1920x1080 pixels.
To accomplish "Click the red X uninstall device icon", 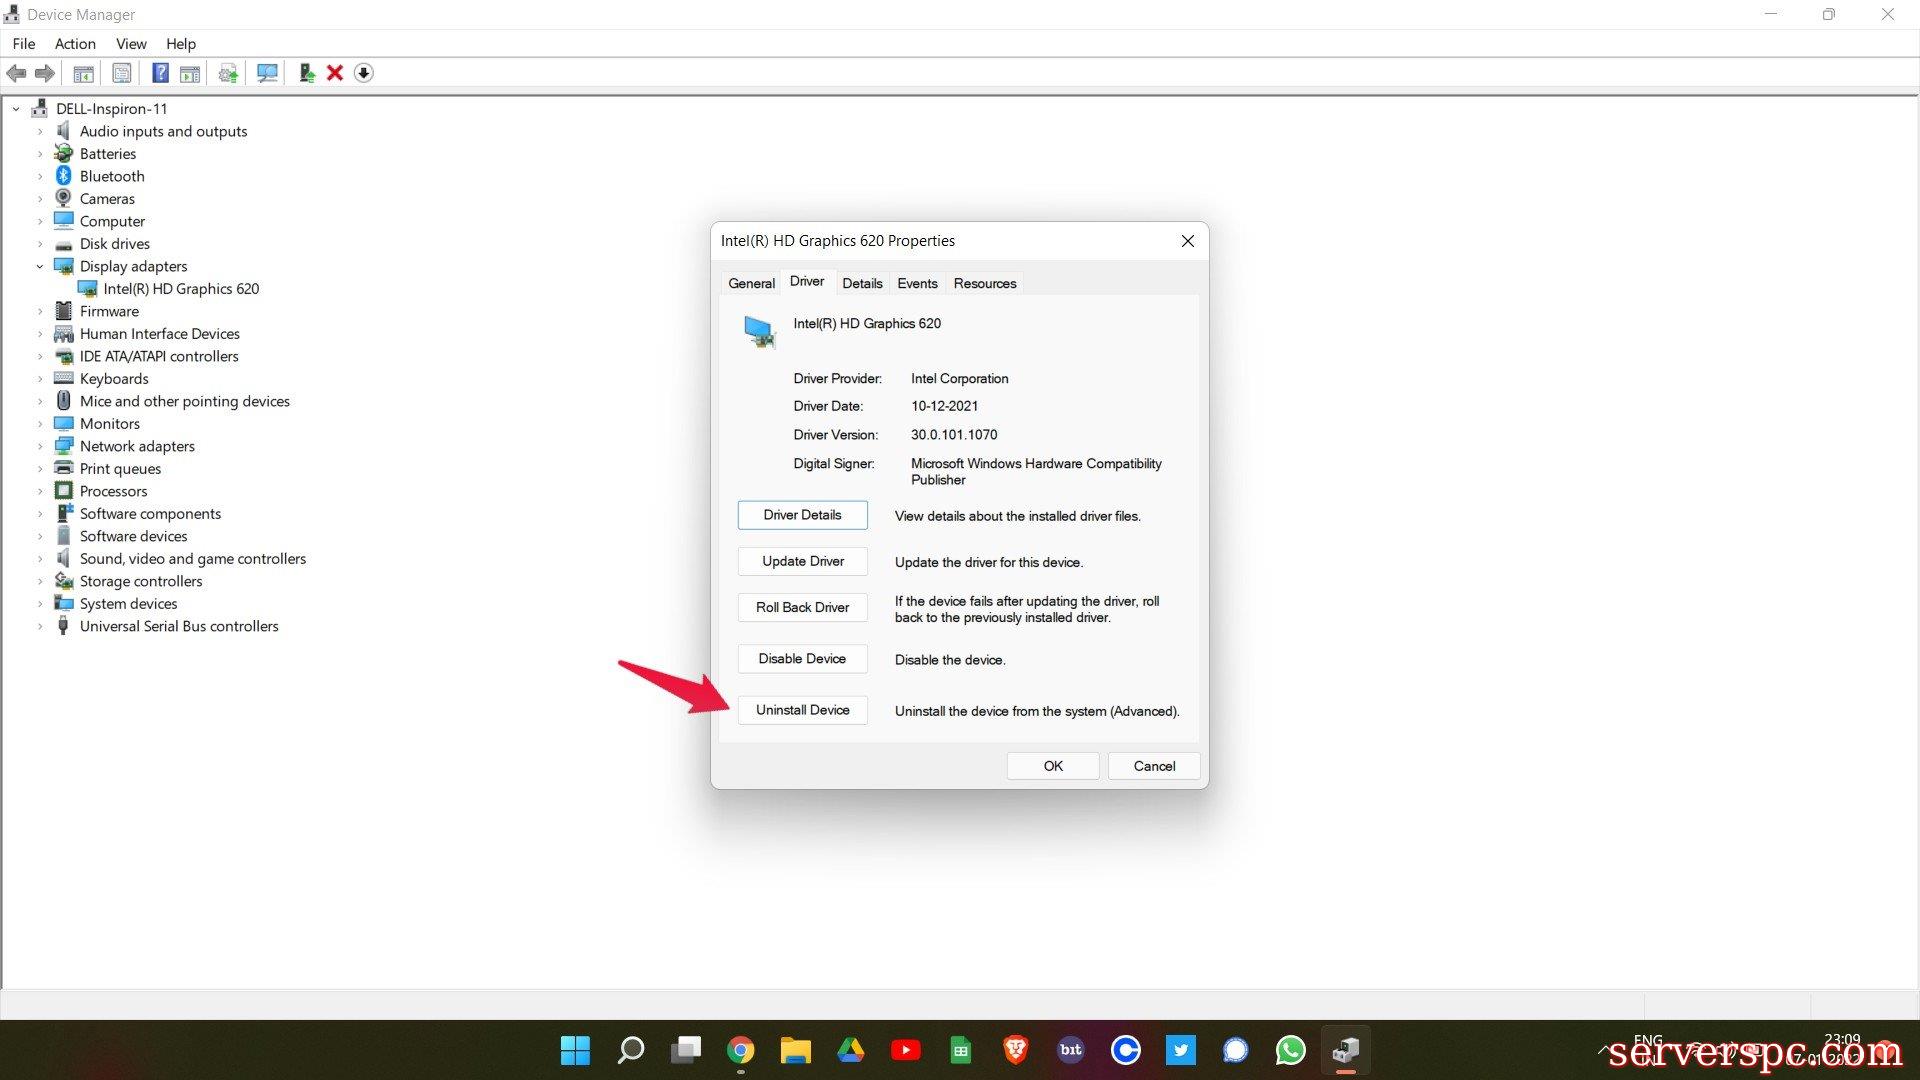I will pyautogui.click(x=335, y=73).
